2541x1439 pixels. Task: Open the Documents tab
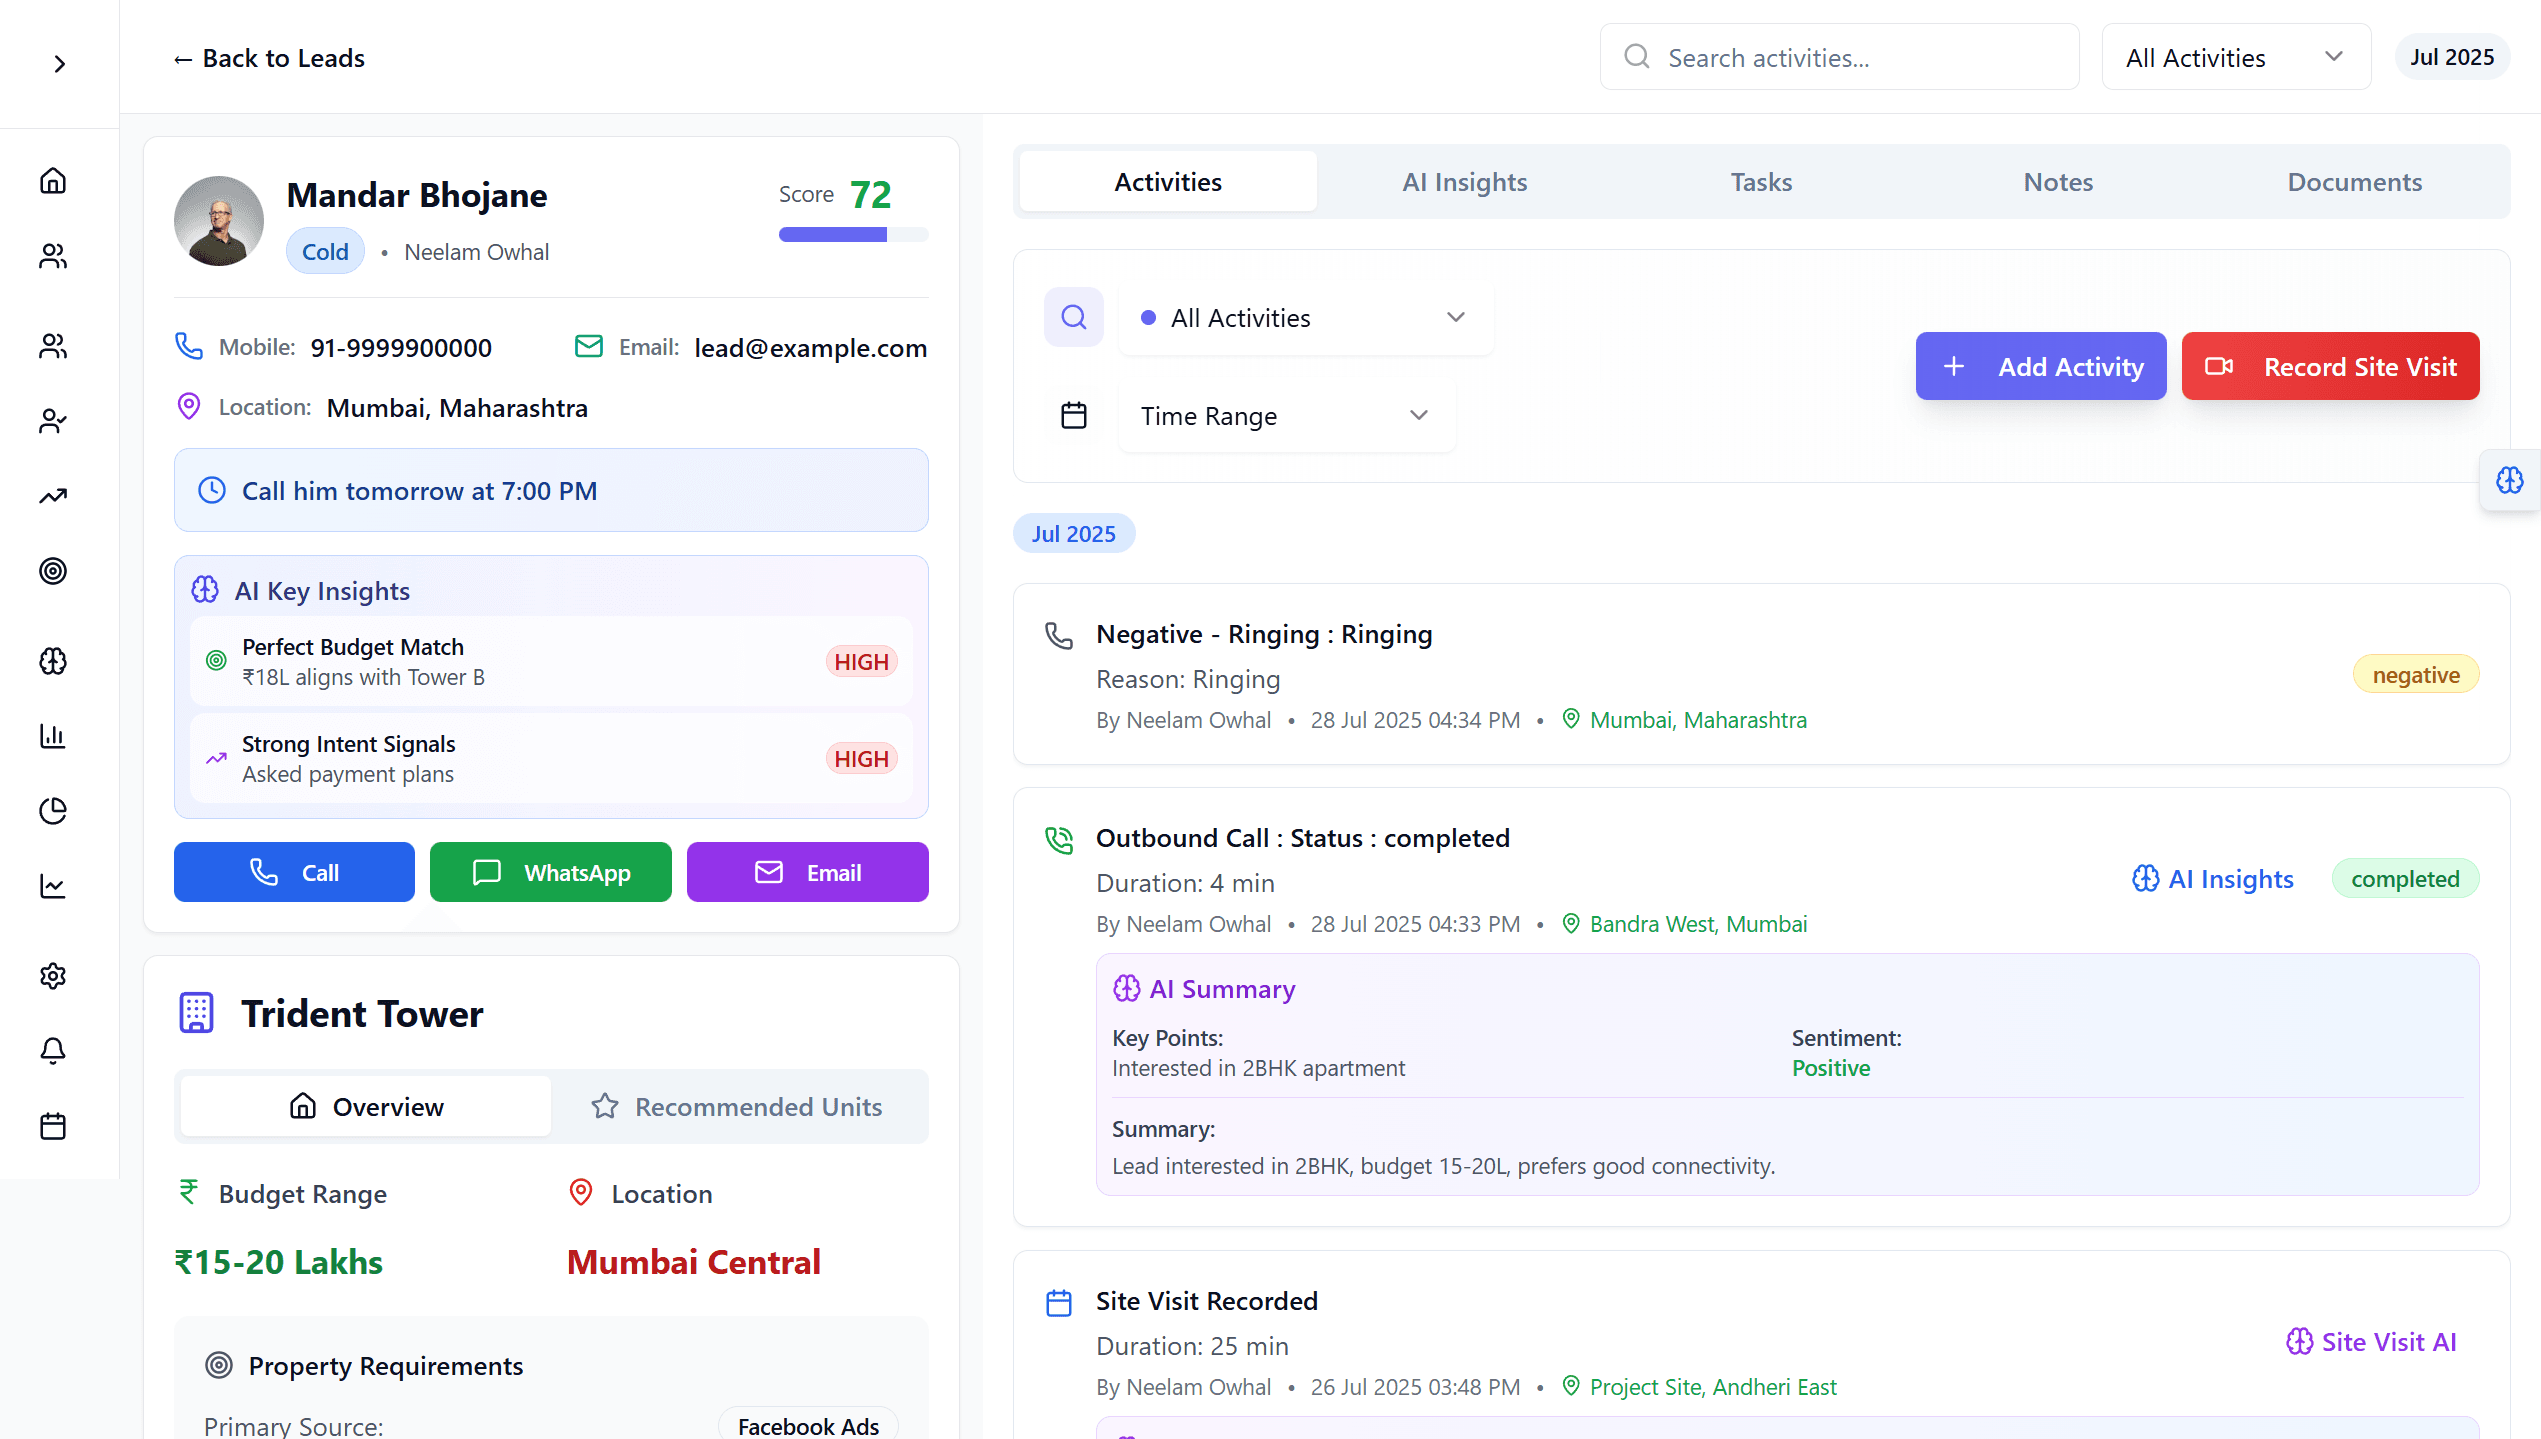pos(2354,182)
